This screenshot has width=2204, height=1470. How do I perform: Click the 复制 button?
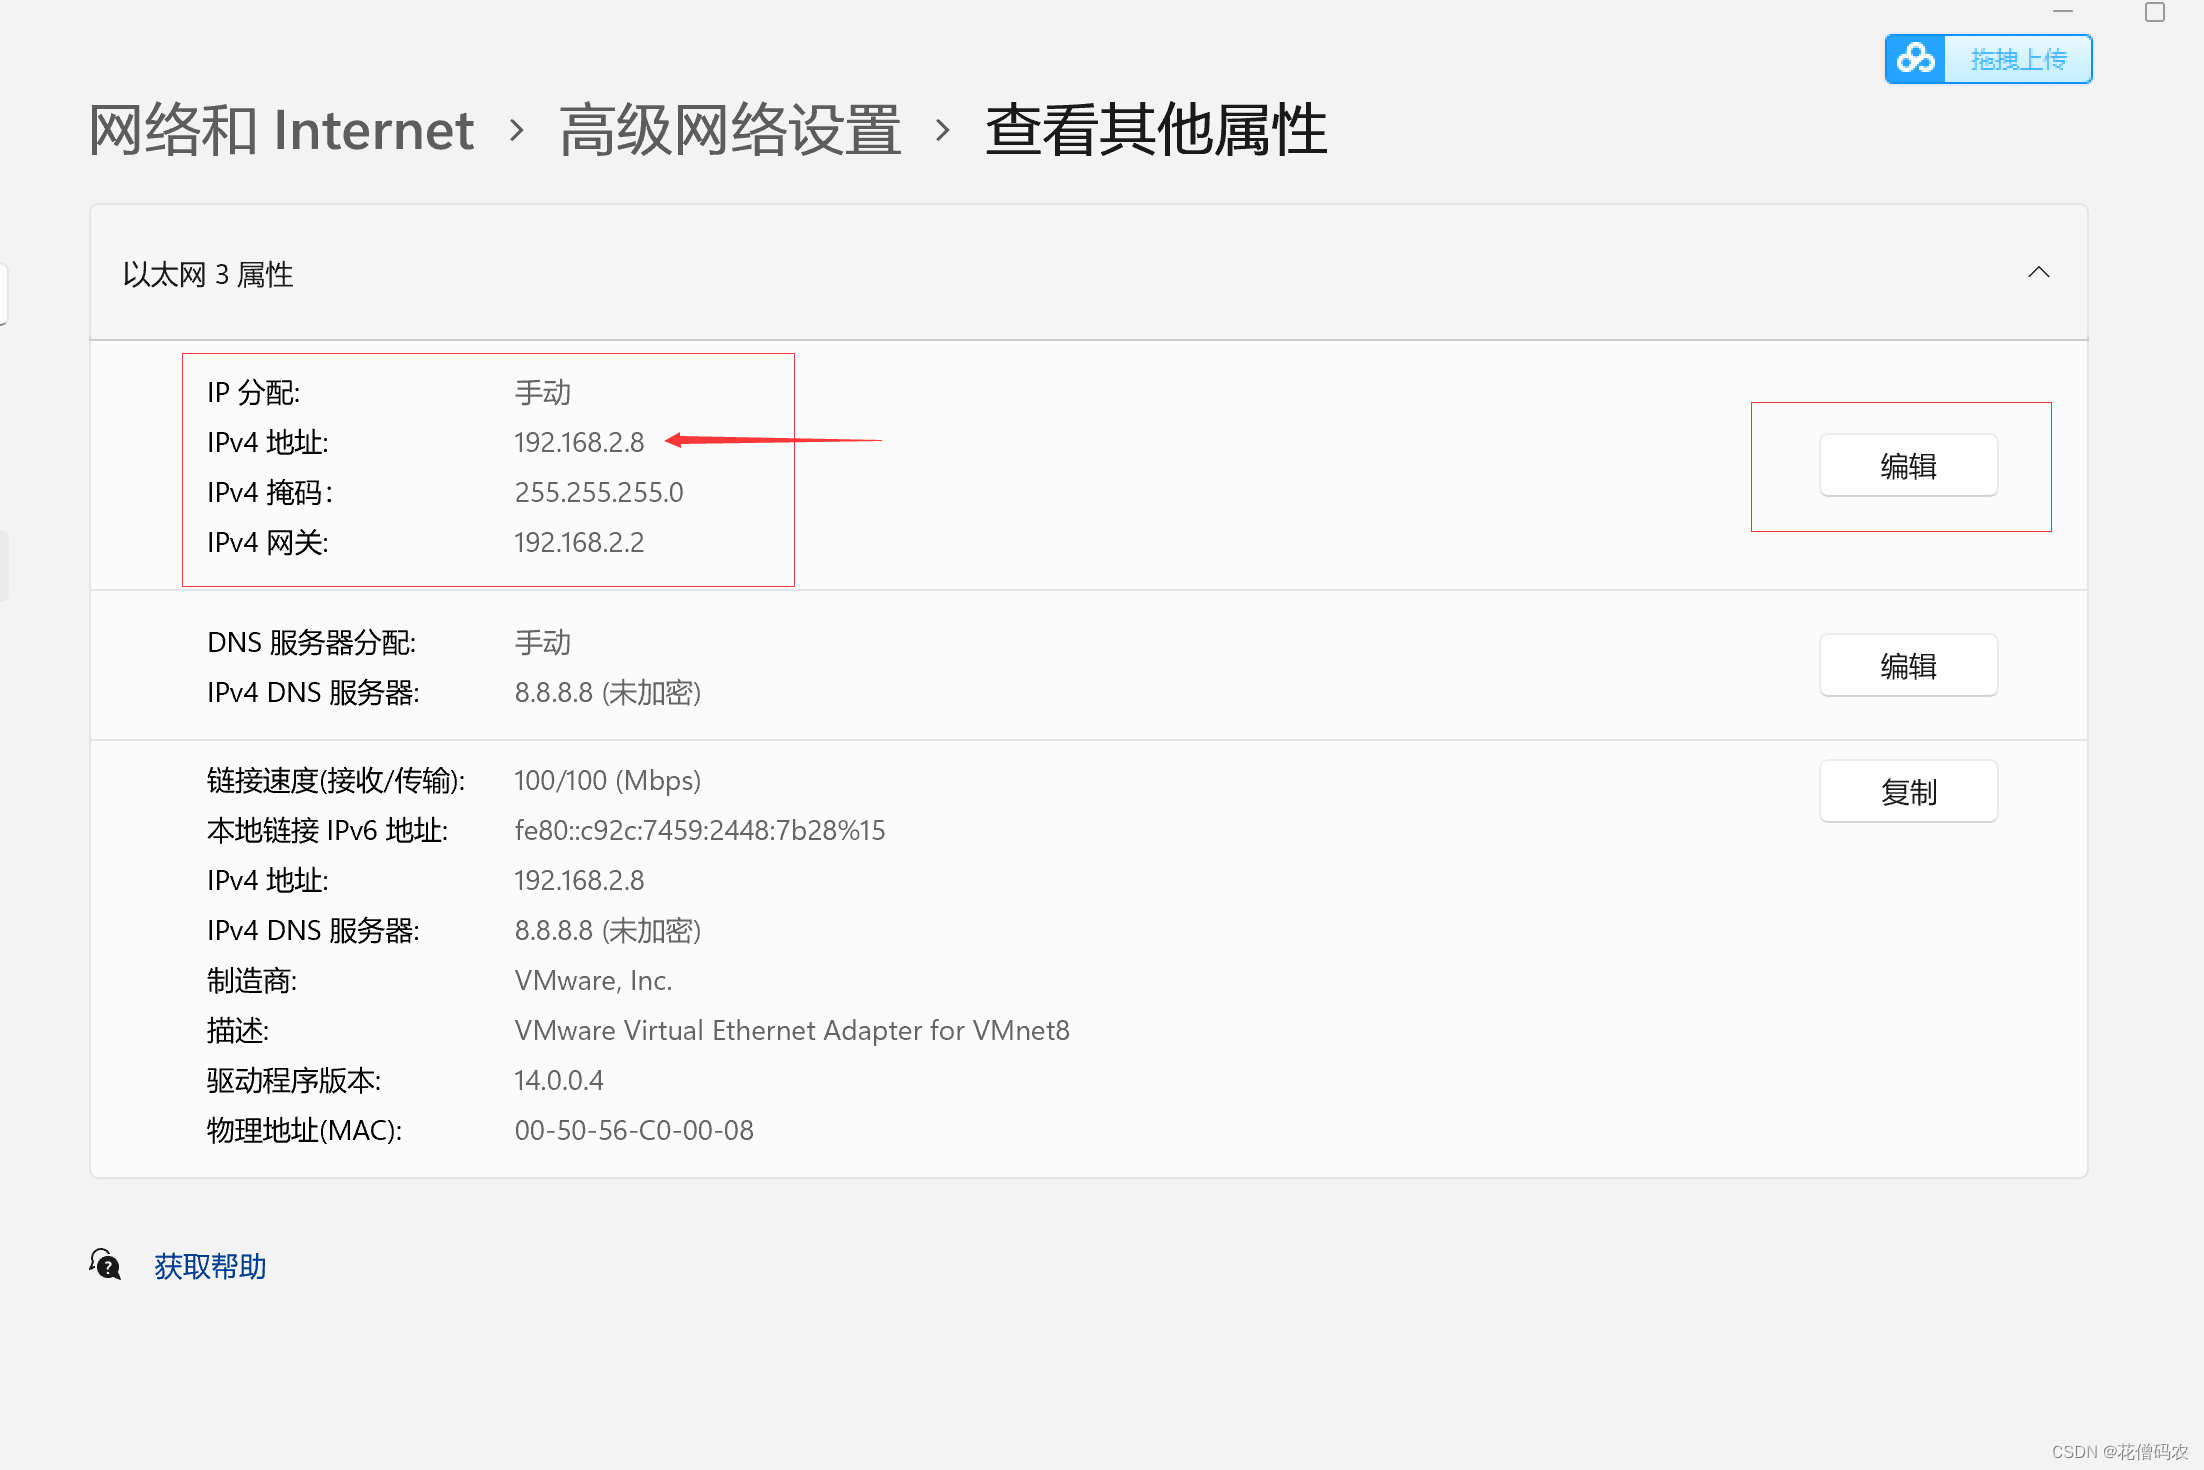(1908, 791)
